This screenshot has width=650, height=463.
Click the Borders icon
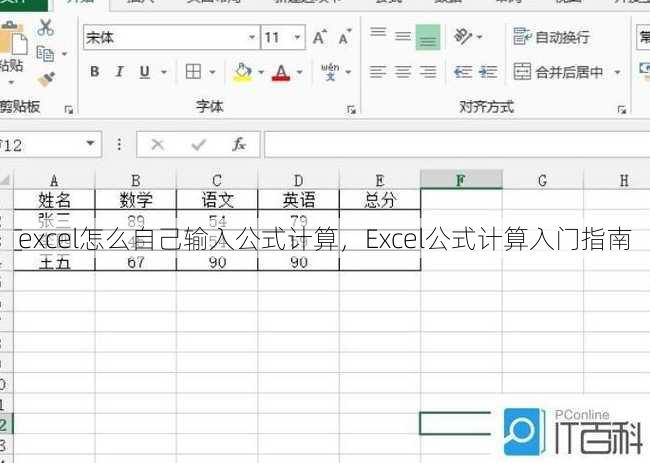193,71
